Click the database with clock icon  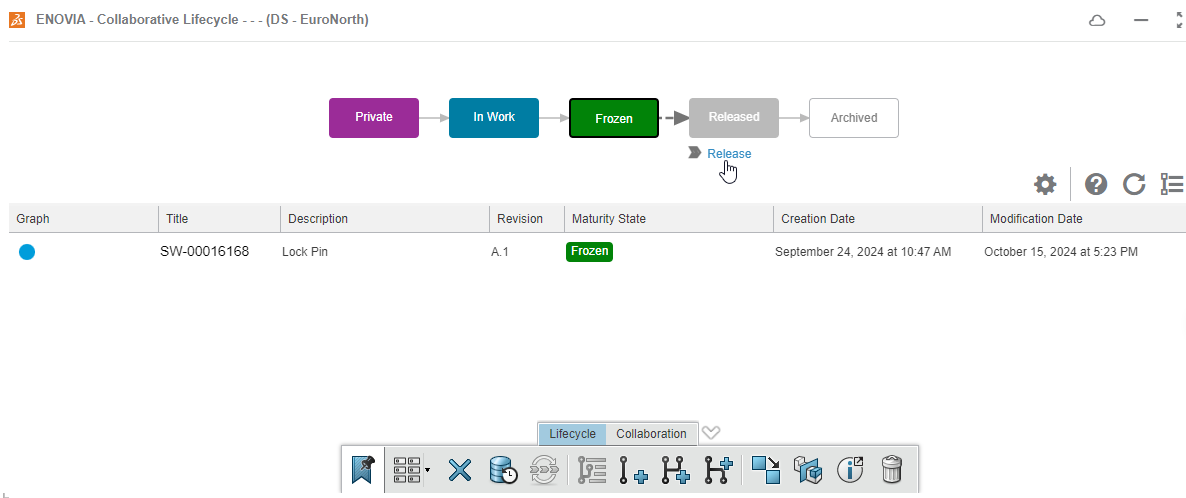click(x=502, y=469)
